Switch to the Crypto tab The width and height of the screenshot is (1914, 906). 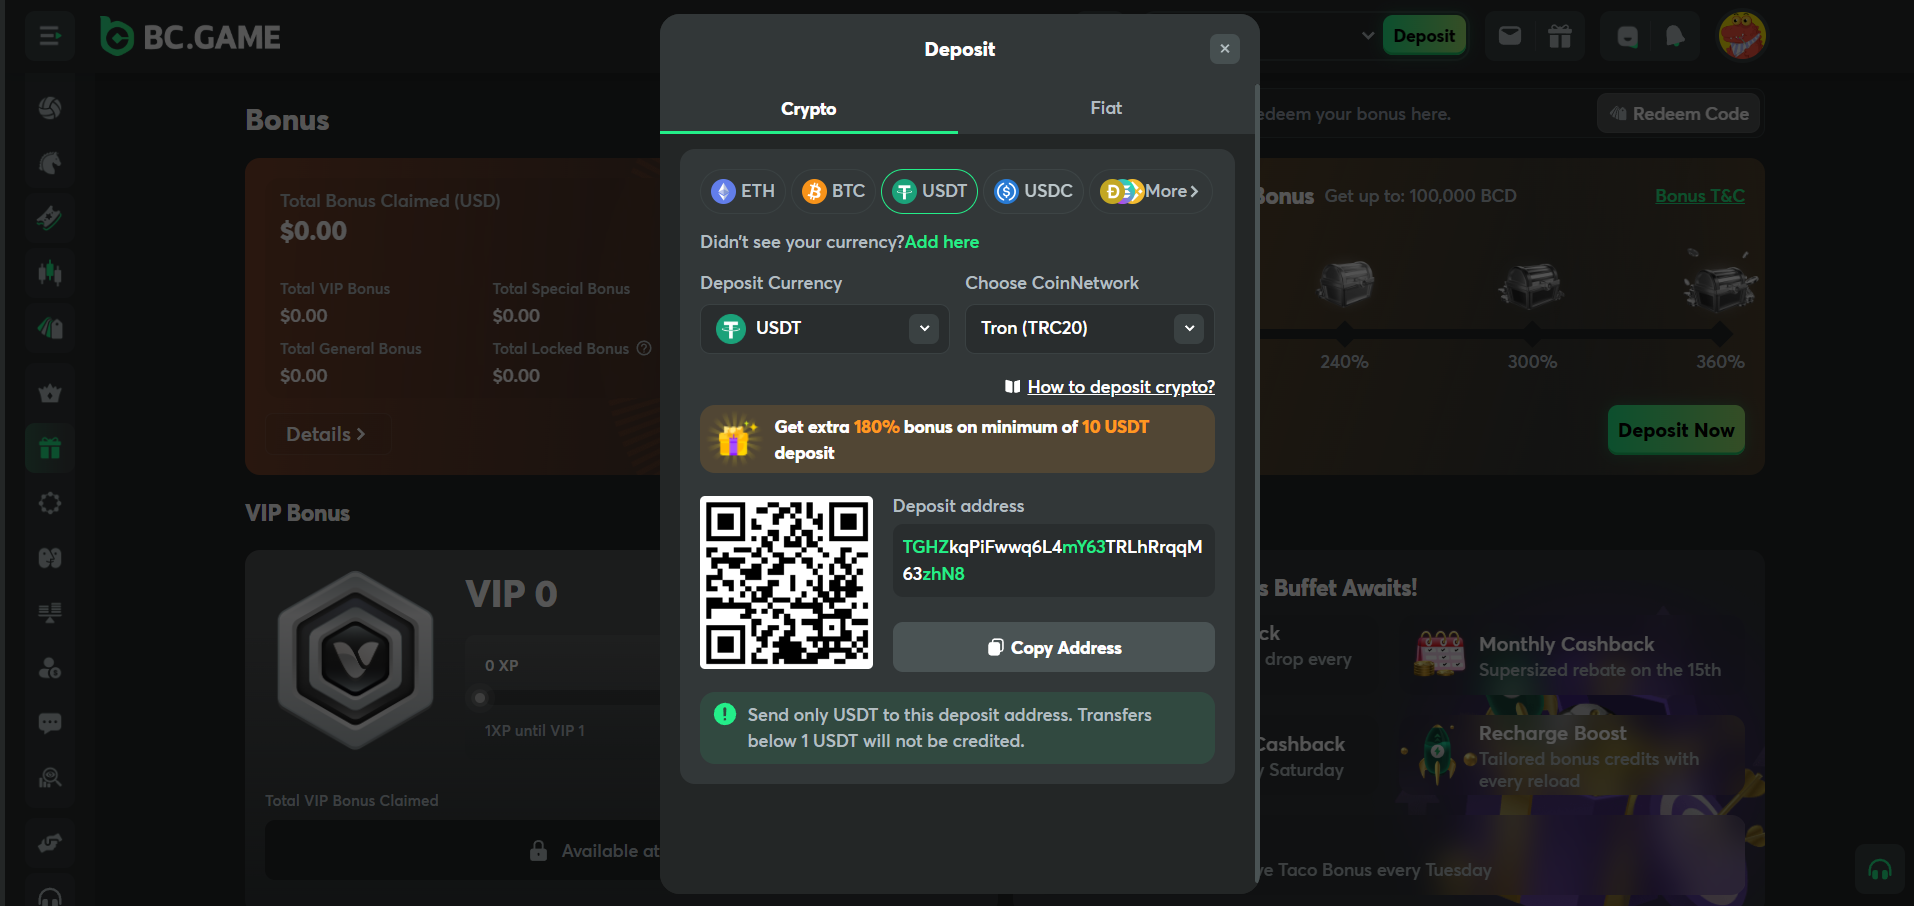tap(808, 108)
